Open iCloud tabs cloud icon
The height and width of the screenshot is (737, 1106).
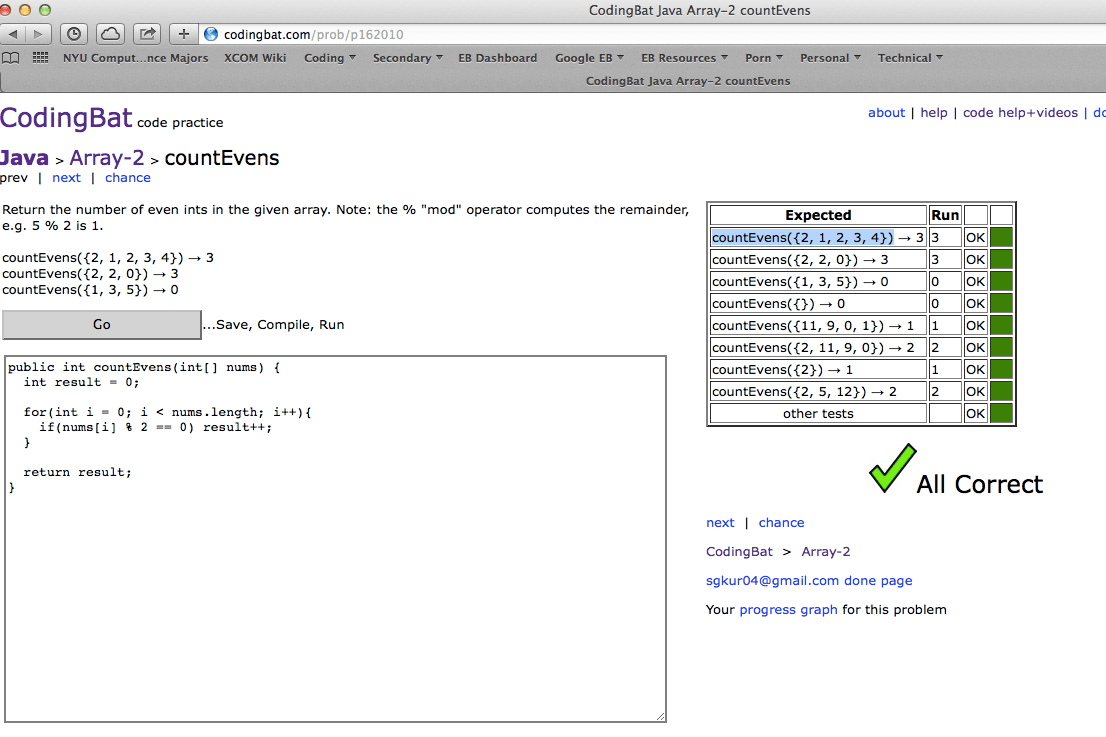(111, 34)
